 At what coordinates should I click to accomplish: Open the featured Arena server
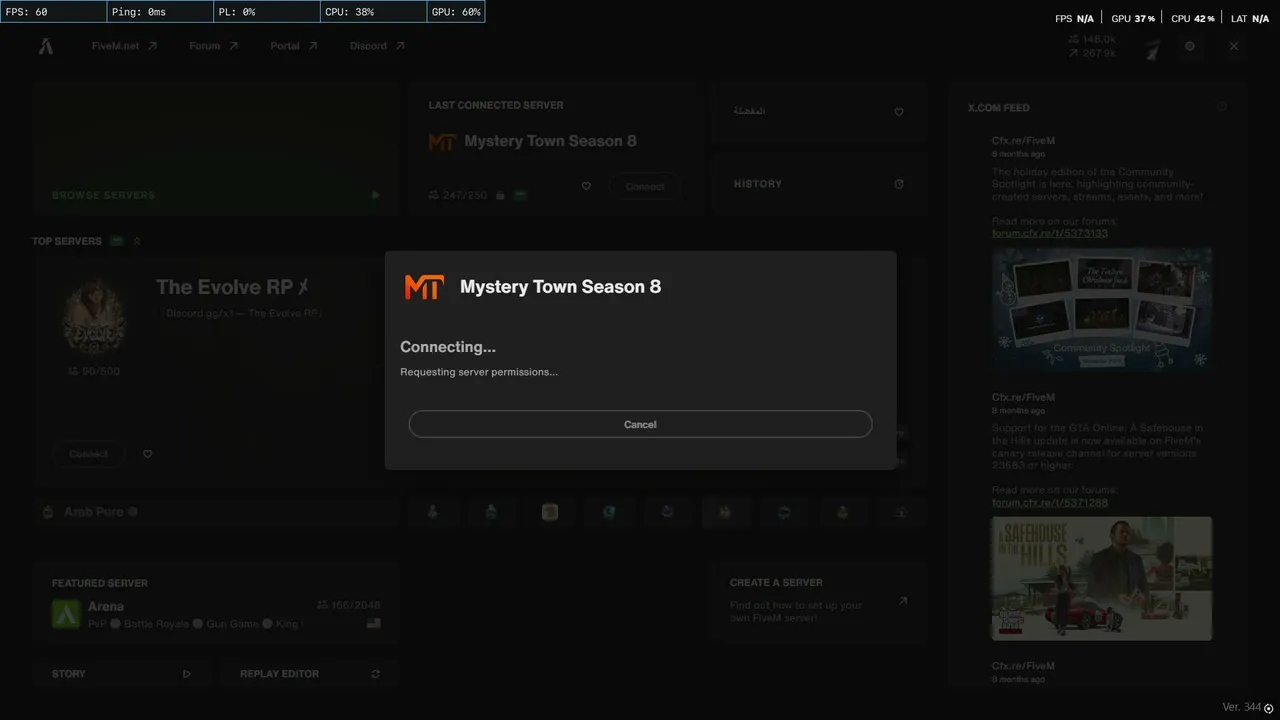click(216, 602)
